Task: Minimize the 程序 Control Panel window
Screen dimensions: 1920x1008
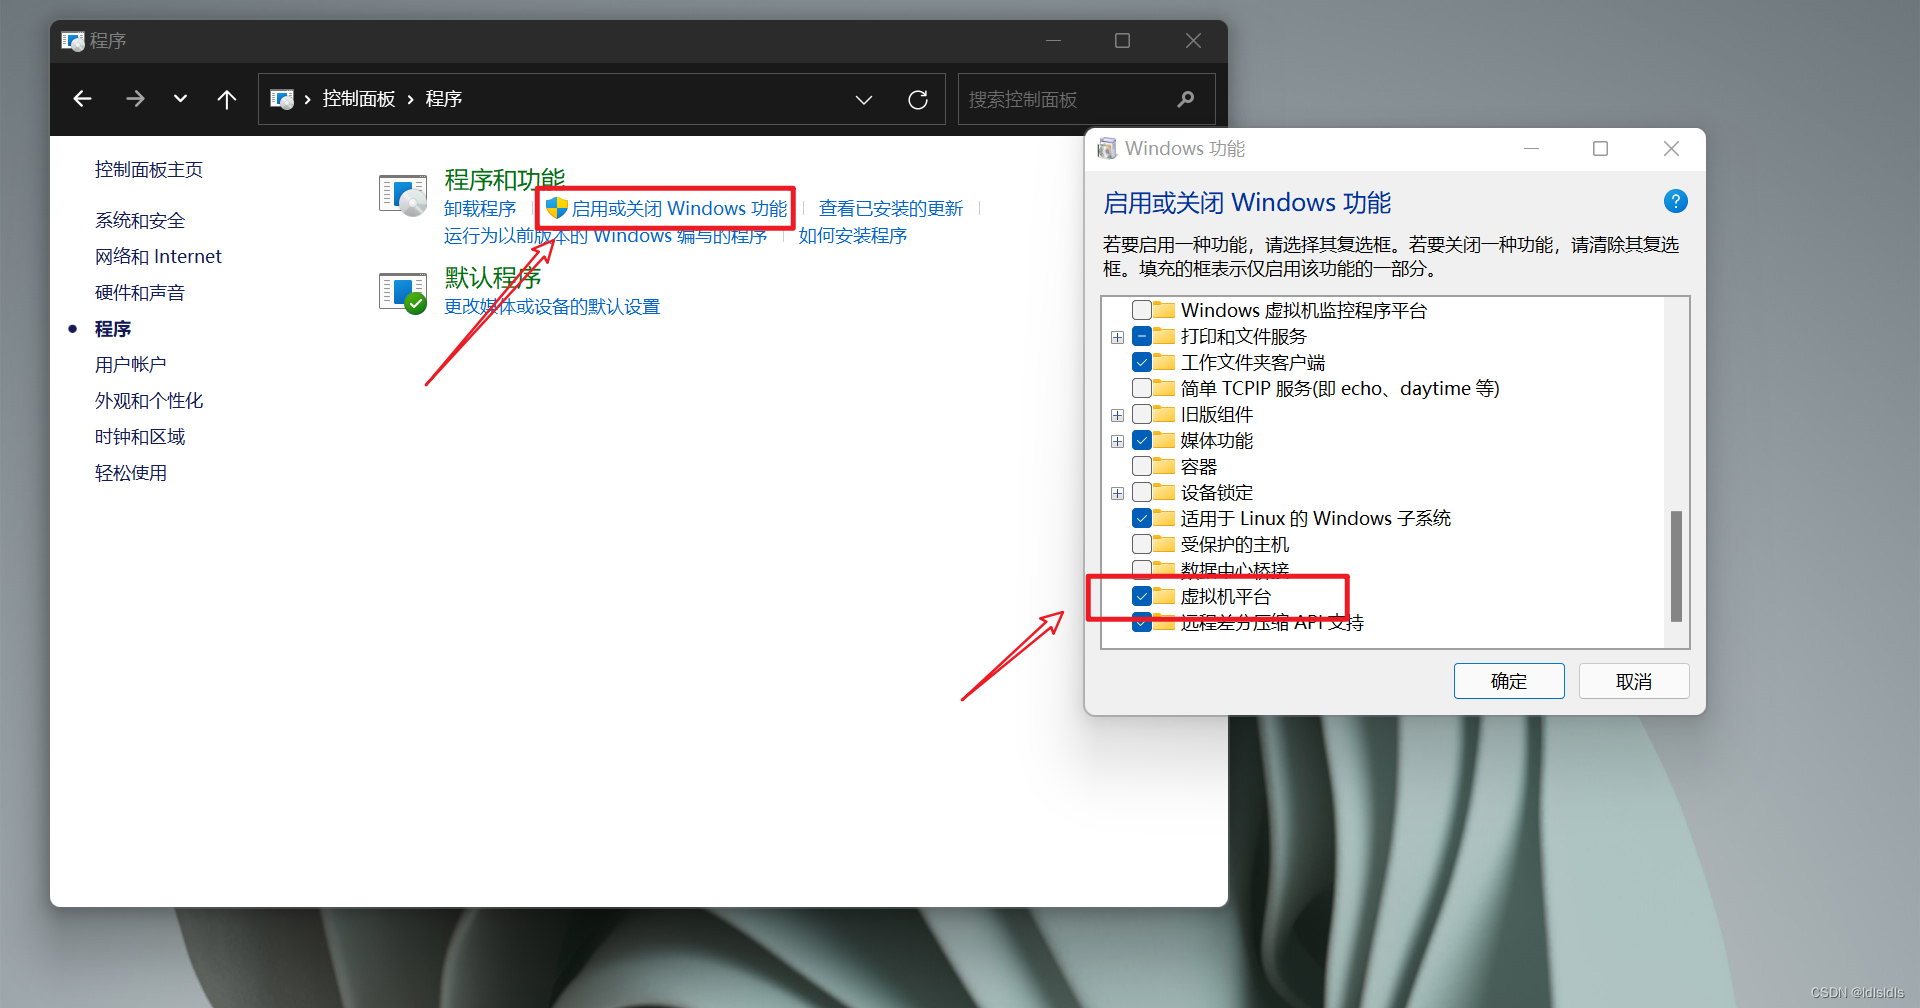Action: click(x=1053, y=41)
